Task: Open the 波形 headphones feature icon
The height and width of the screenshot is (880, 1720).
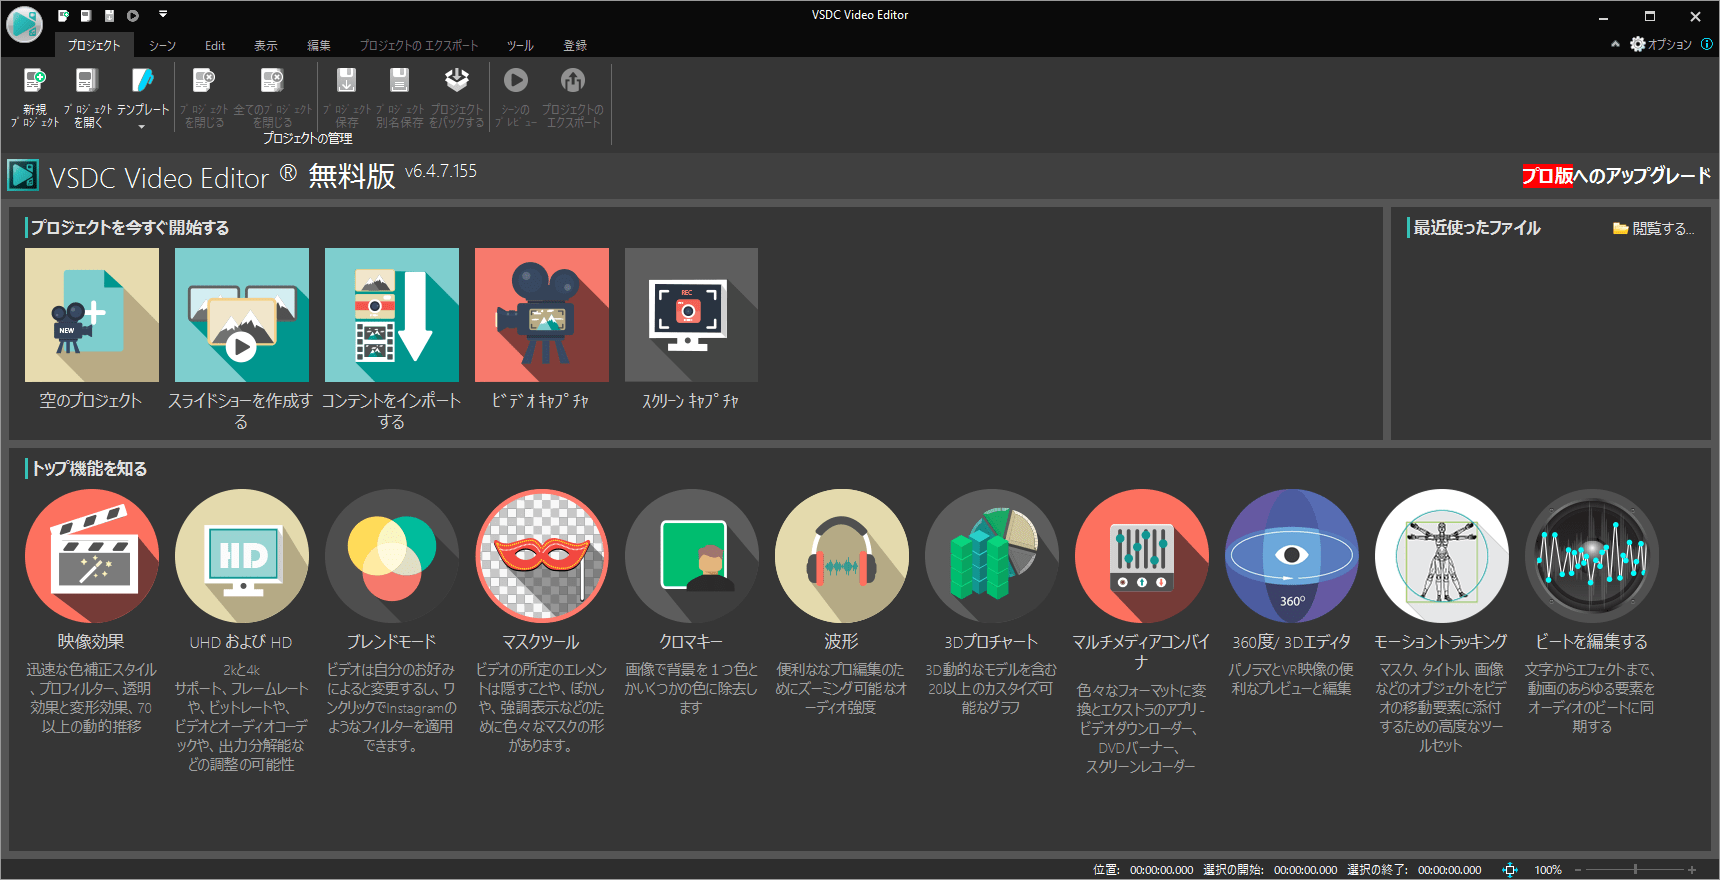Action: (842, 556)
